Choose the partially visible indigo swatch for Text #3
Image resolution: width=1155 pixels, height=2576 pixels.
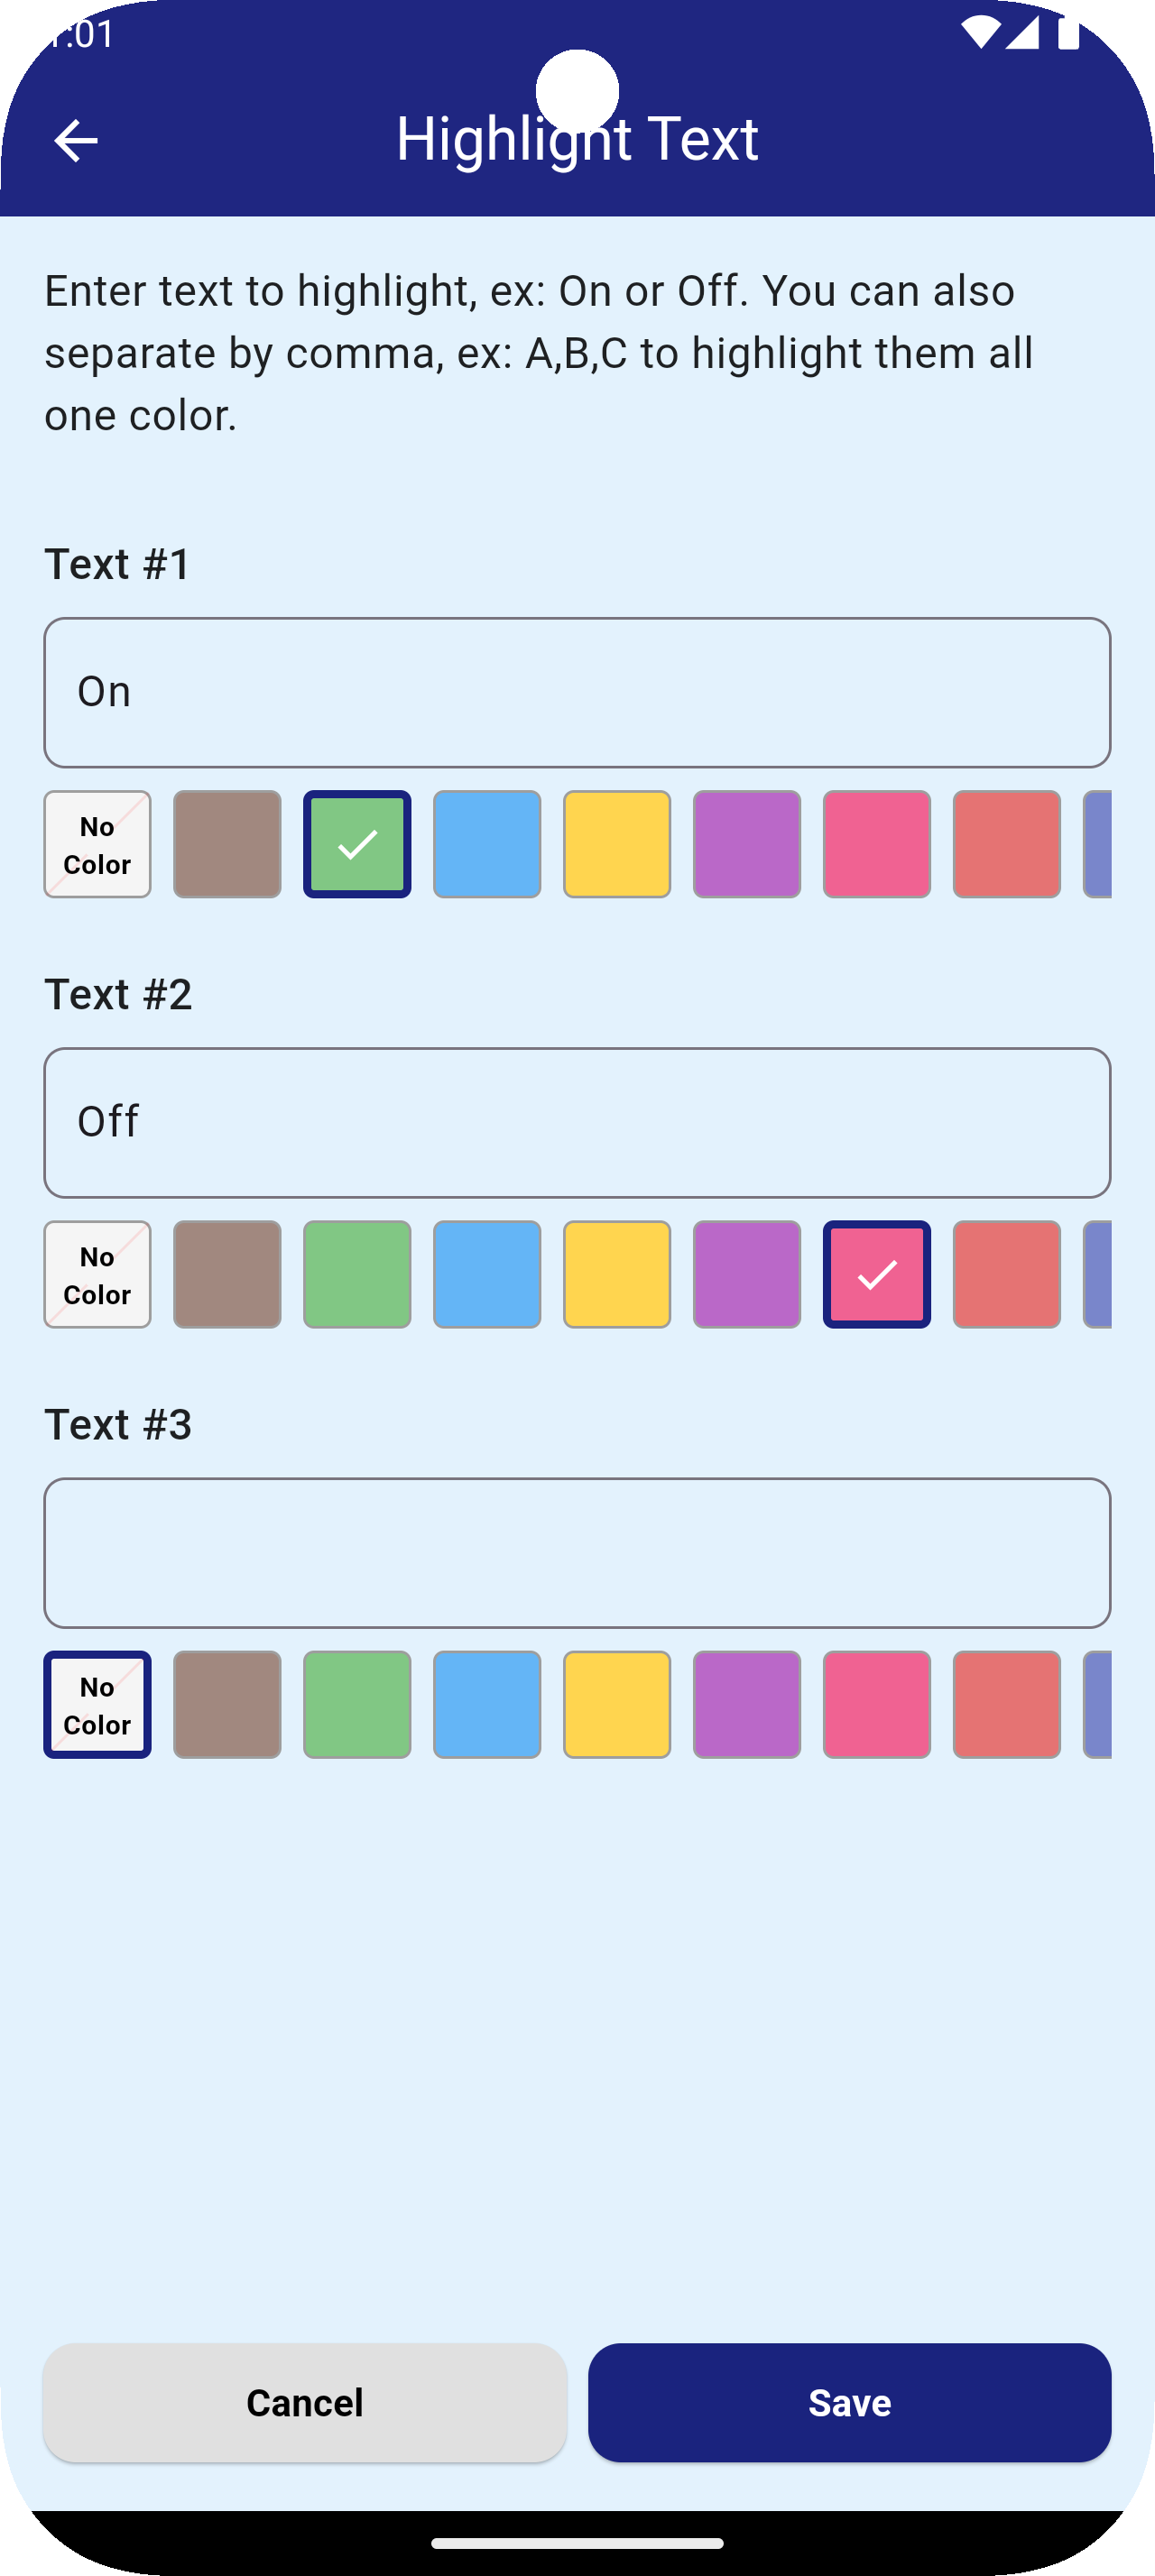click(1098, 1704)
